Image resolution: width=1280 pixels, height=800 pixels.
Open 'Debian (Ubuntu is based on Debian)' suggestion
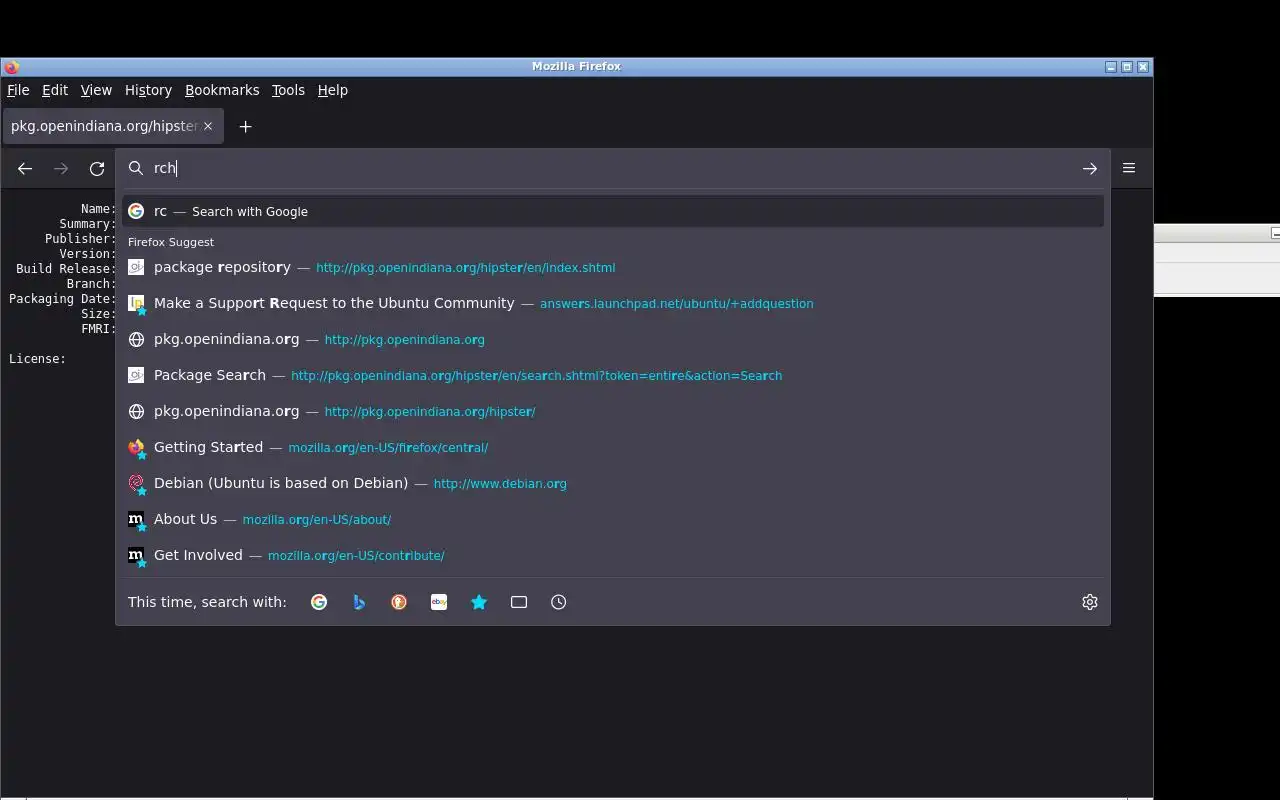pyautogui.click(x=613, y=483)
